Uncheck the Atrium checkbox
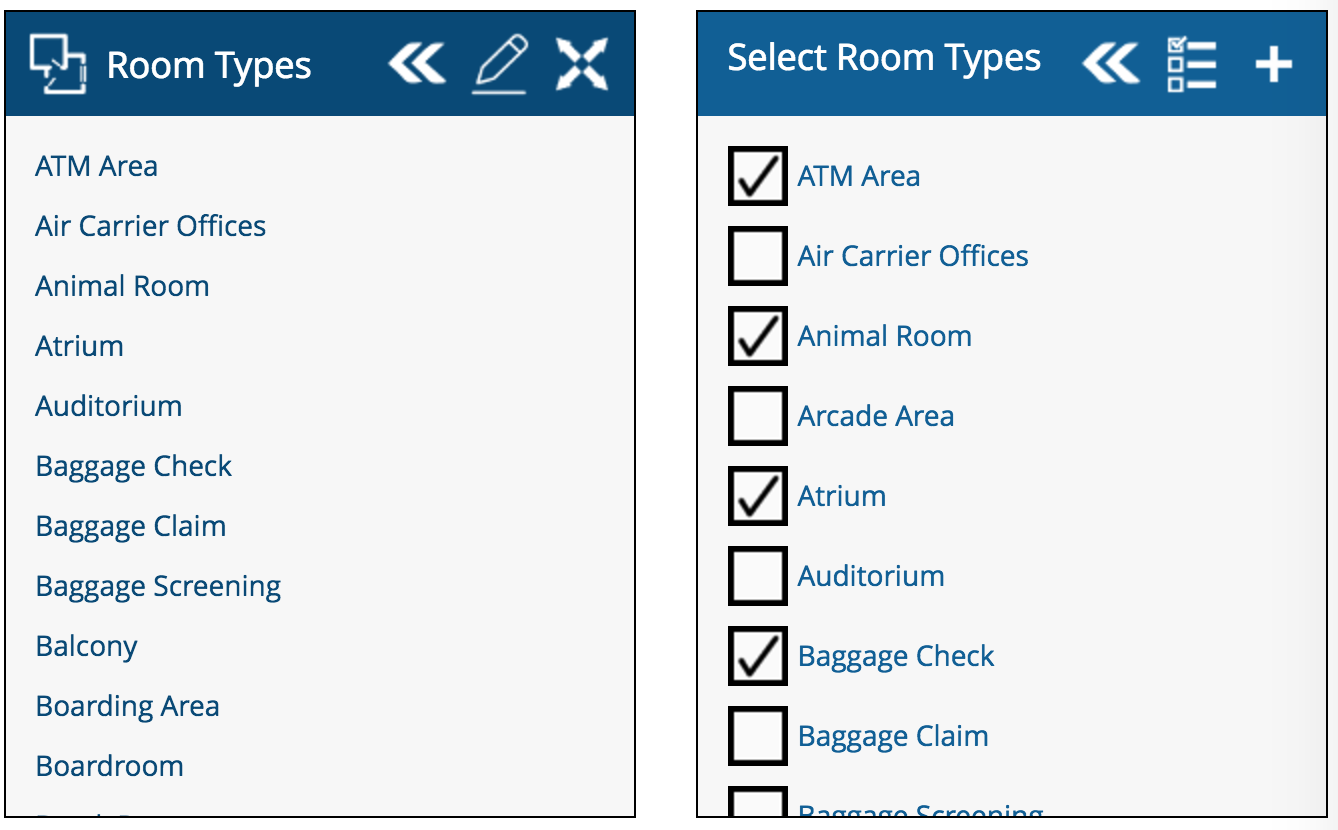The width and height of the screenshot is (1338, 830). 757,496
